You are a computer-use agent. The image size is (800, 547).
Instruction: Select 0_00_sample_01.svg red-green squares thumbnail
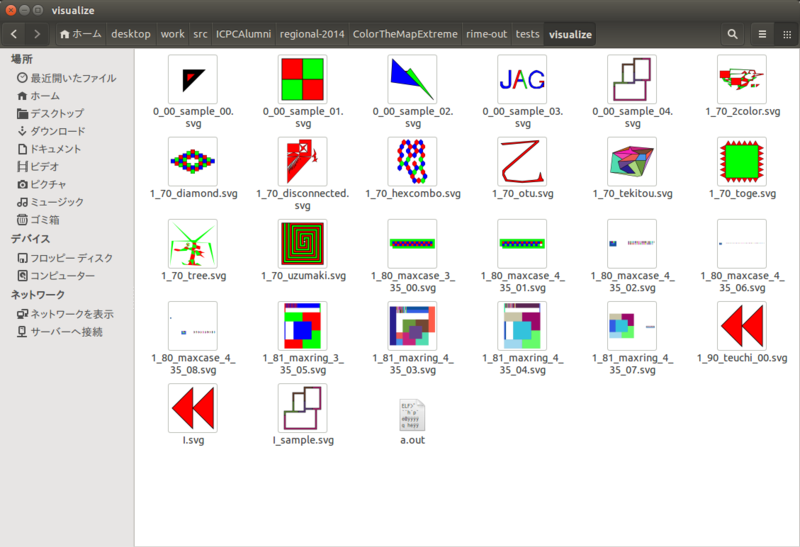tap(303, 79)
